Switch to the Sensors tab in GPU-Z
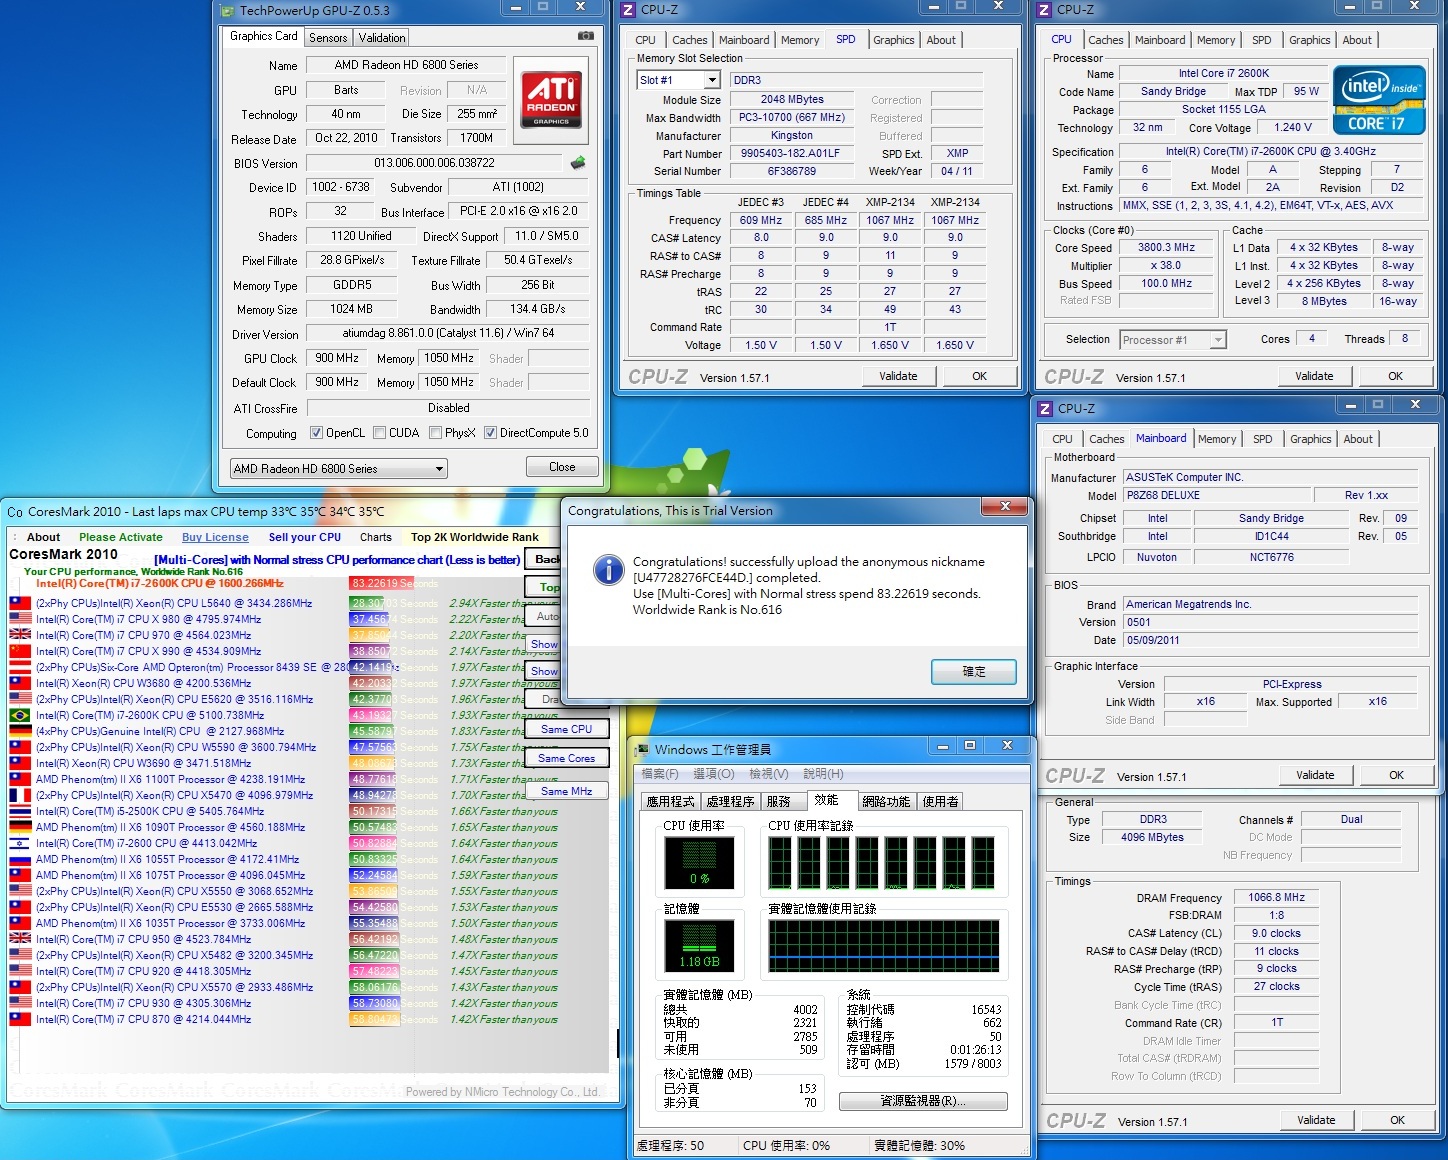 click(328, 38)
